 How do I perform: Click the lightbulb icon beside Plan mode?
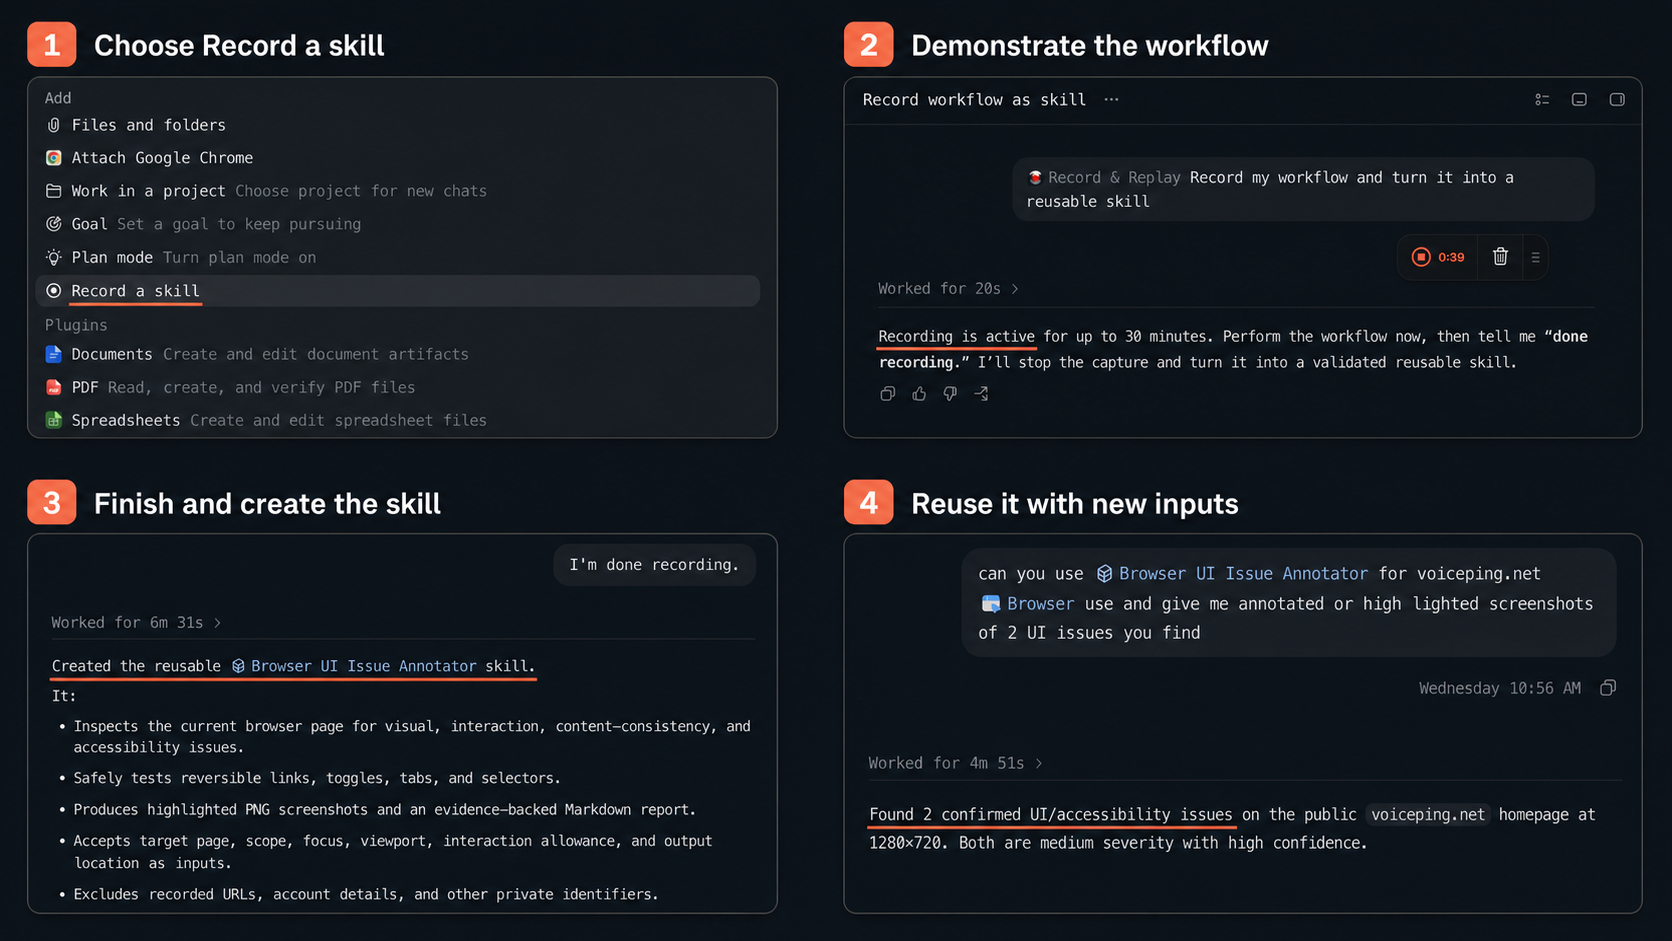click(x=54, y=257)
